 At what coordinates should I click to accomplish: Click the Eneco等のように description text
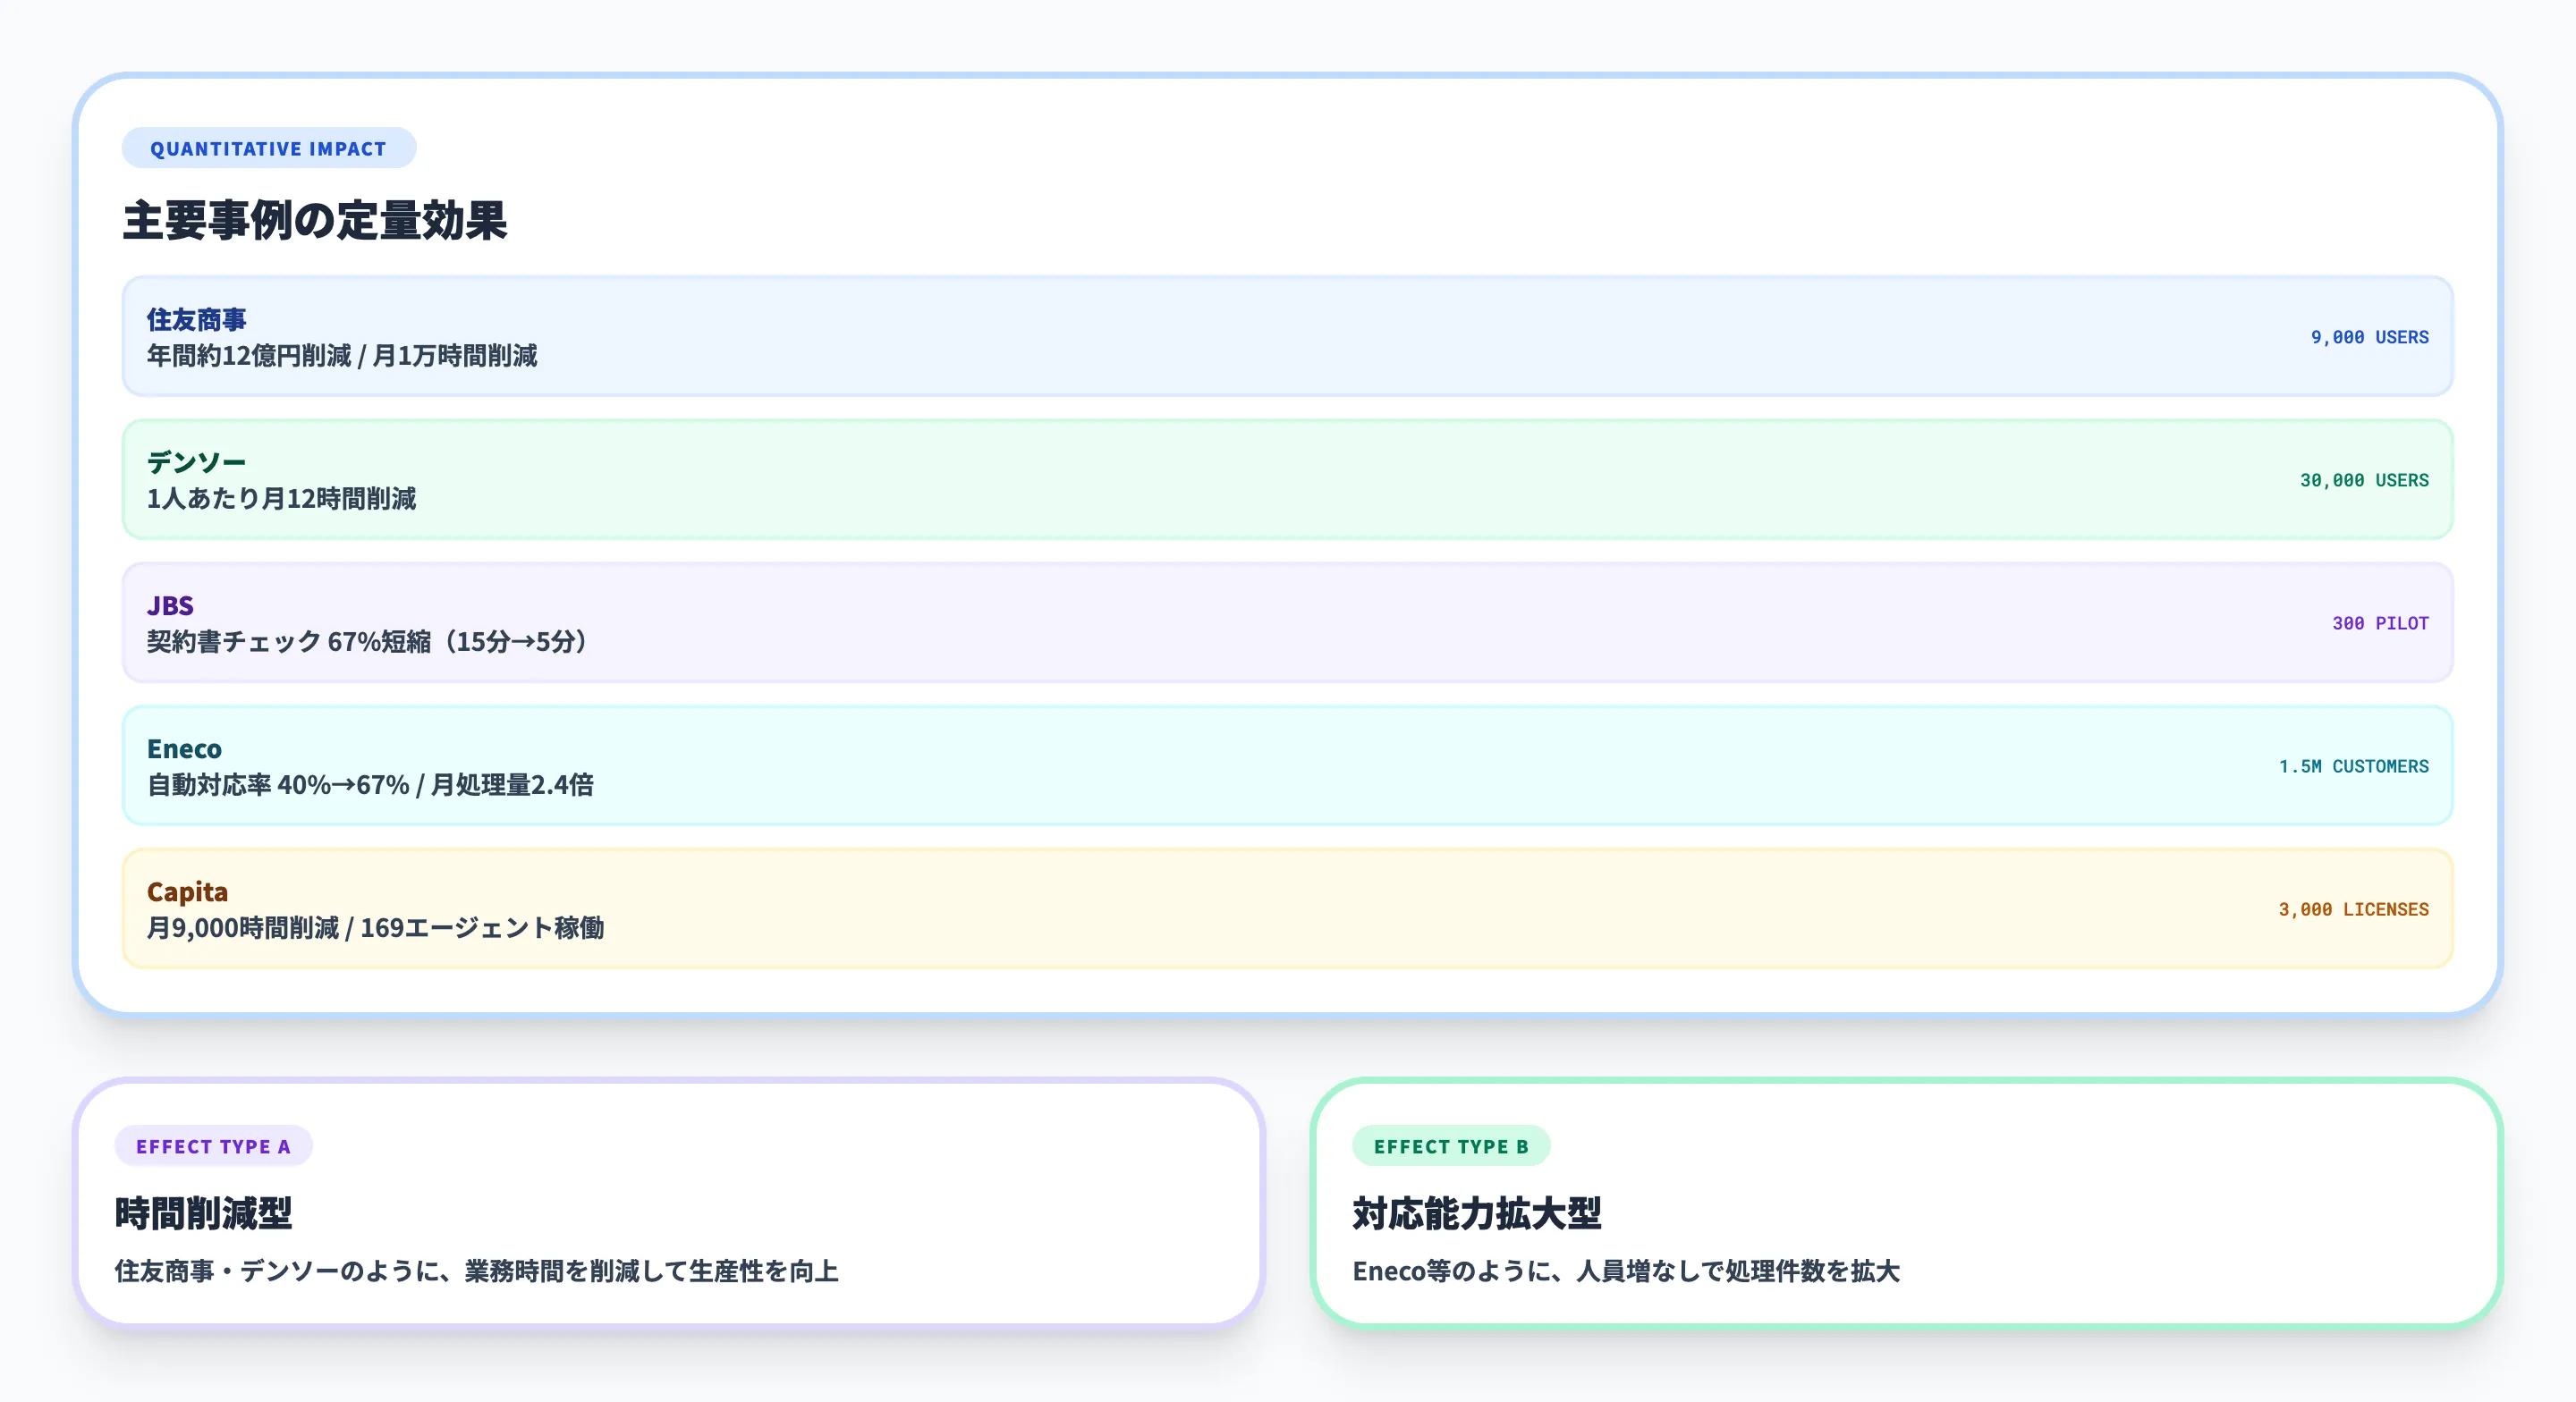click(x=1625, y=1271)
